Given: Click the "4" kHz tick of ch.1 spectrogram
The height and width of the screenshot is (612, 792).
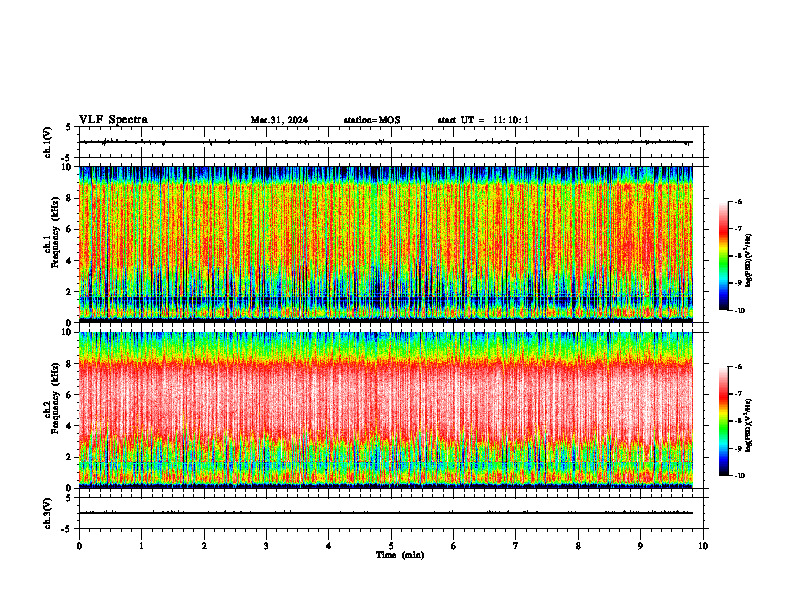Looking at the screenshot, I should [69, 261].
